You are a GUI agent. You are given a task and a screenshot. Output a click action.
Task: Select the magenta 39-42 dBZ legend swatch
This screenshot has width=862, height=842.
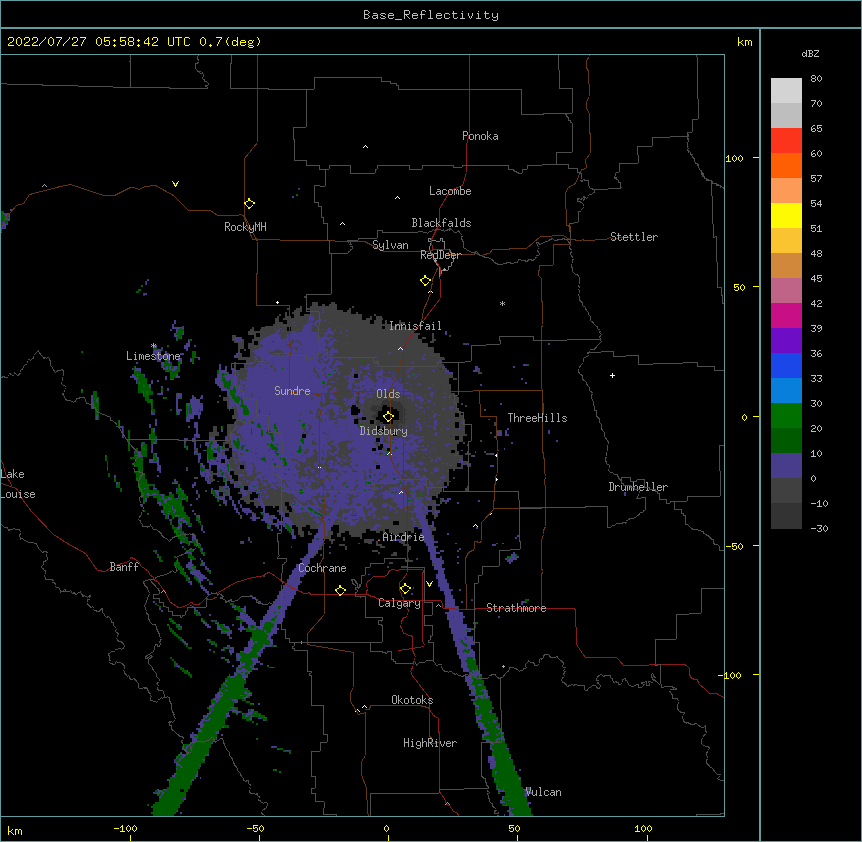[x=786, y=315]
